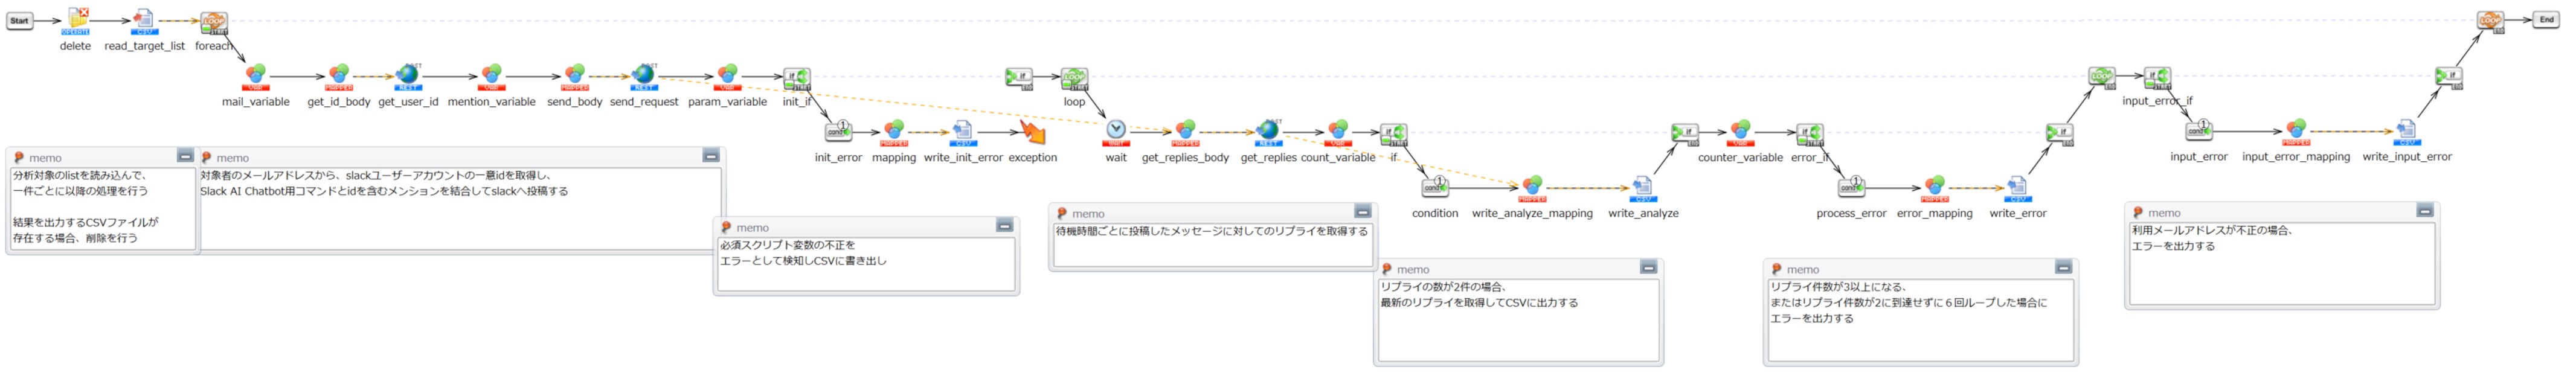
Task: Click the mail_variable icon
Action: pyautogui.click(x=256, y=75)
